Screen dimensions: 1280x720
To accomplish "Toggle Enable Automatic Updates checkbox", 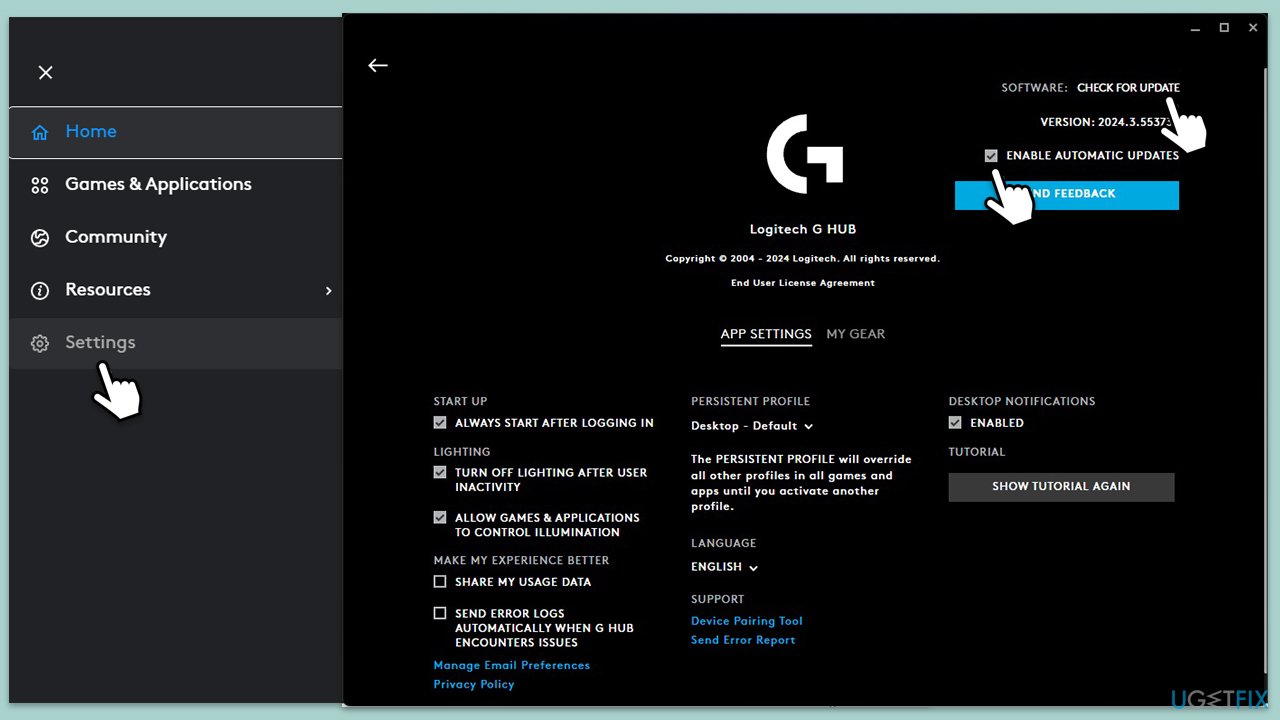I will point(991,156).
